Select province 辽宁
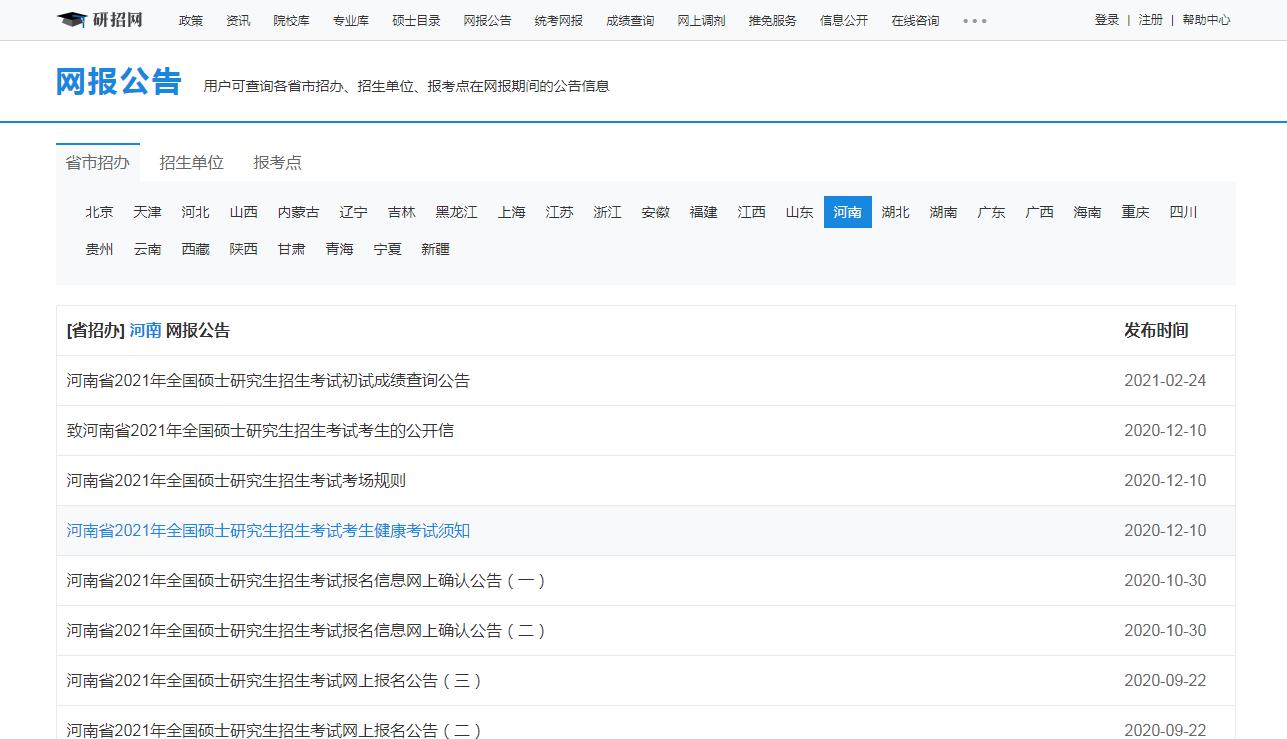This screenshot has height=739, width=1287. pos(353,212)
